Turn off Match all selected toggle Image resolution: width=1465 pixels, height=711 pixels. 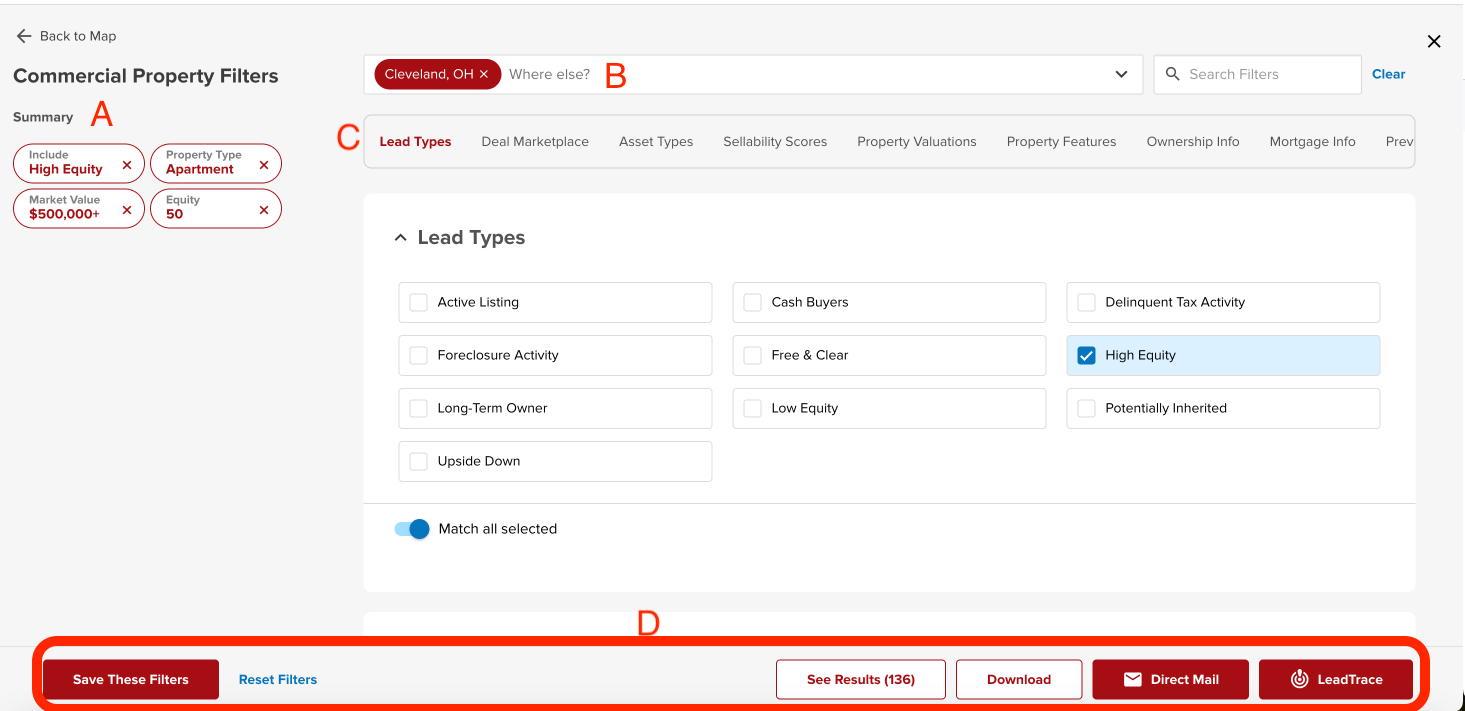412,529
